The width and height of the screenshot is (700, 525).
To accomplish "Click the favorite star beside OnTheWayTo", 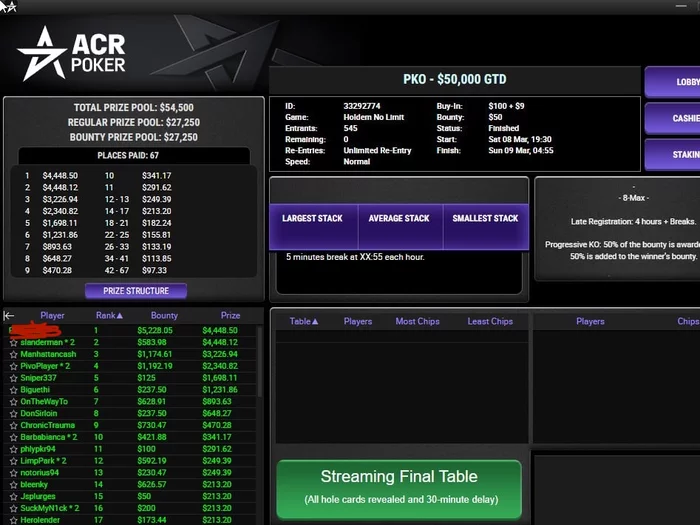I will pos(13,402).
